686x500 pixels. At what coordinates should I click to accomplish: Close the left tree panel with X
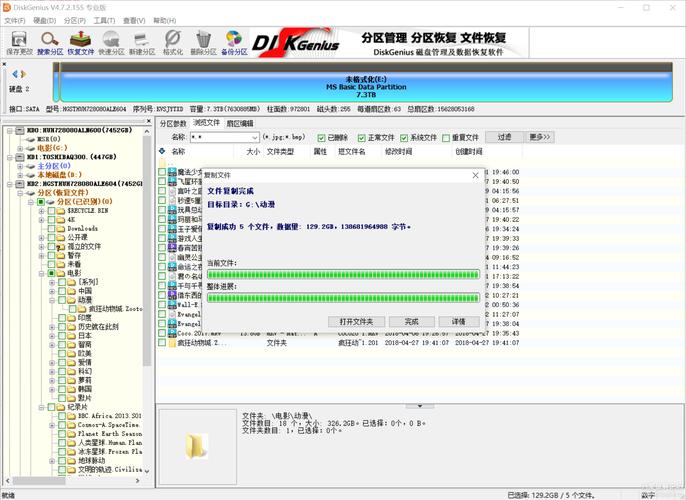point(149,121)
